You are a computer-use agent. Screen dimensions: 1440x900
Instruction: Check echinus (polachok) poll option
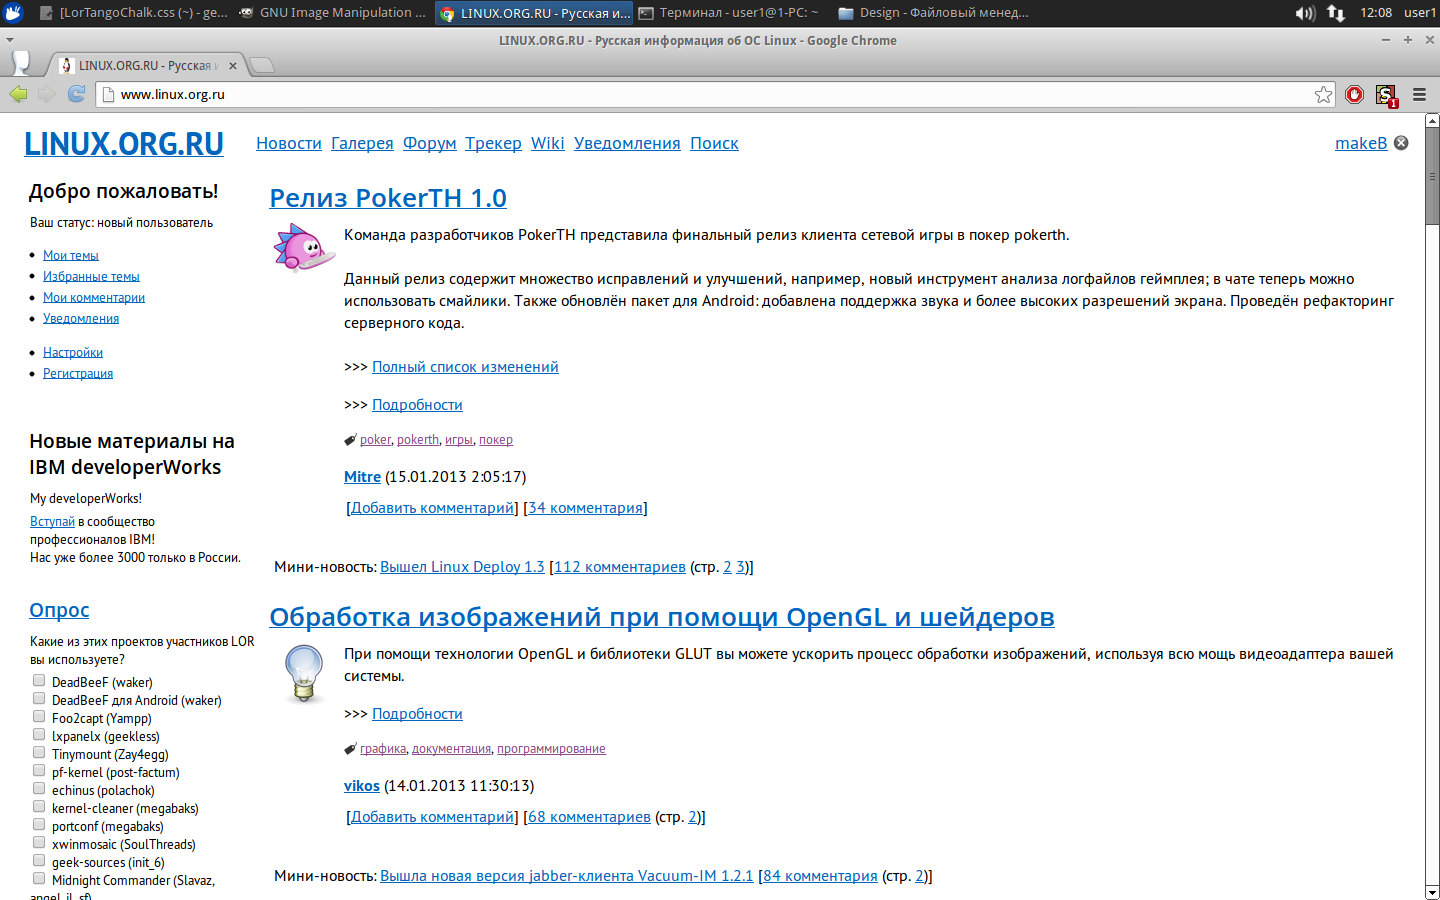[x=39, y=789]
